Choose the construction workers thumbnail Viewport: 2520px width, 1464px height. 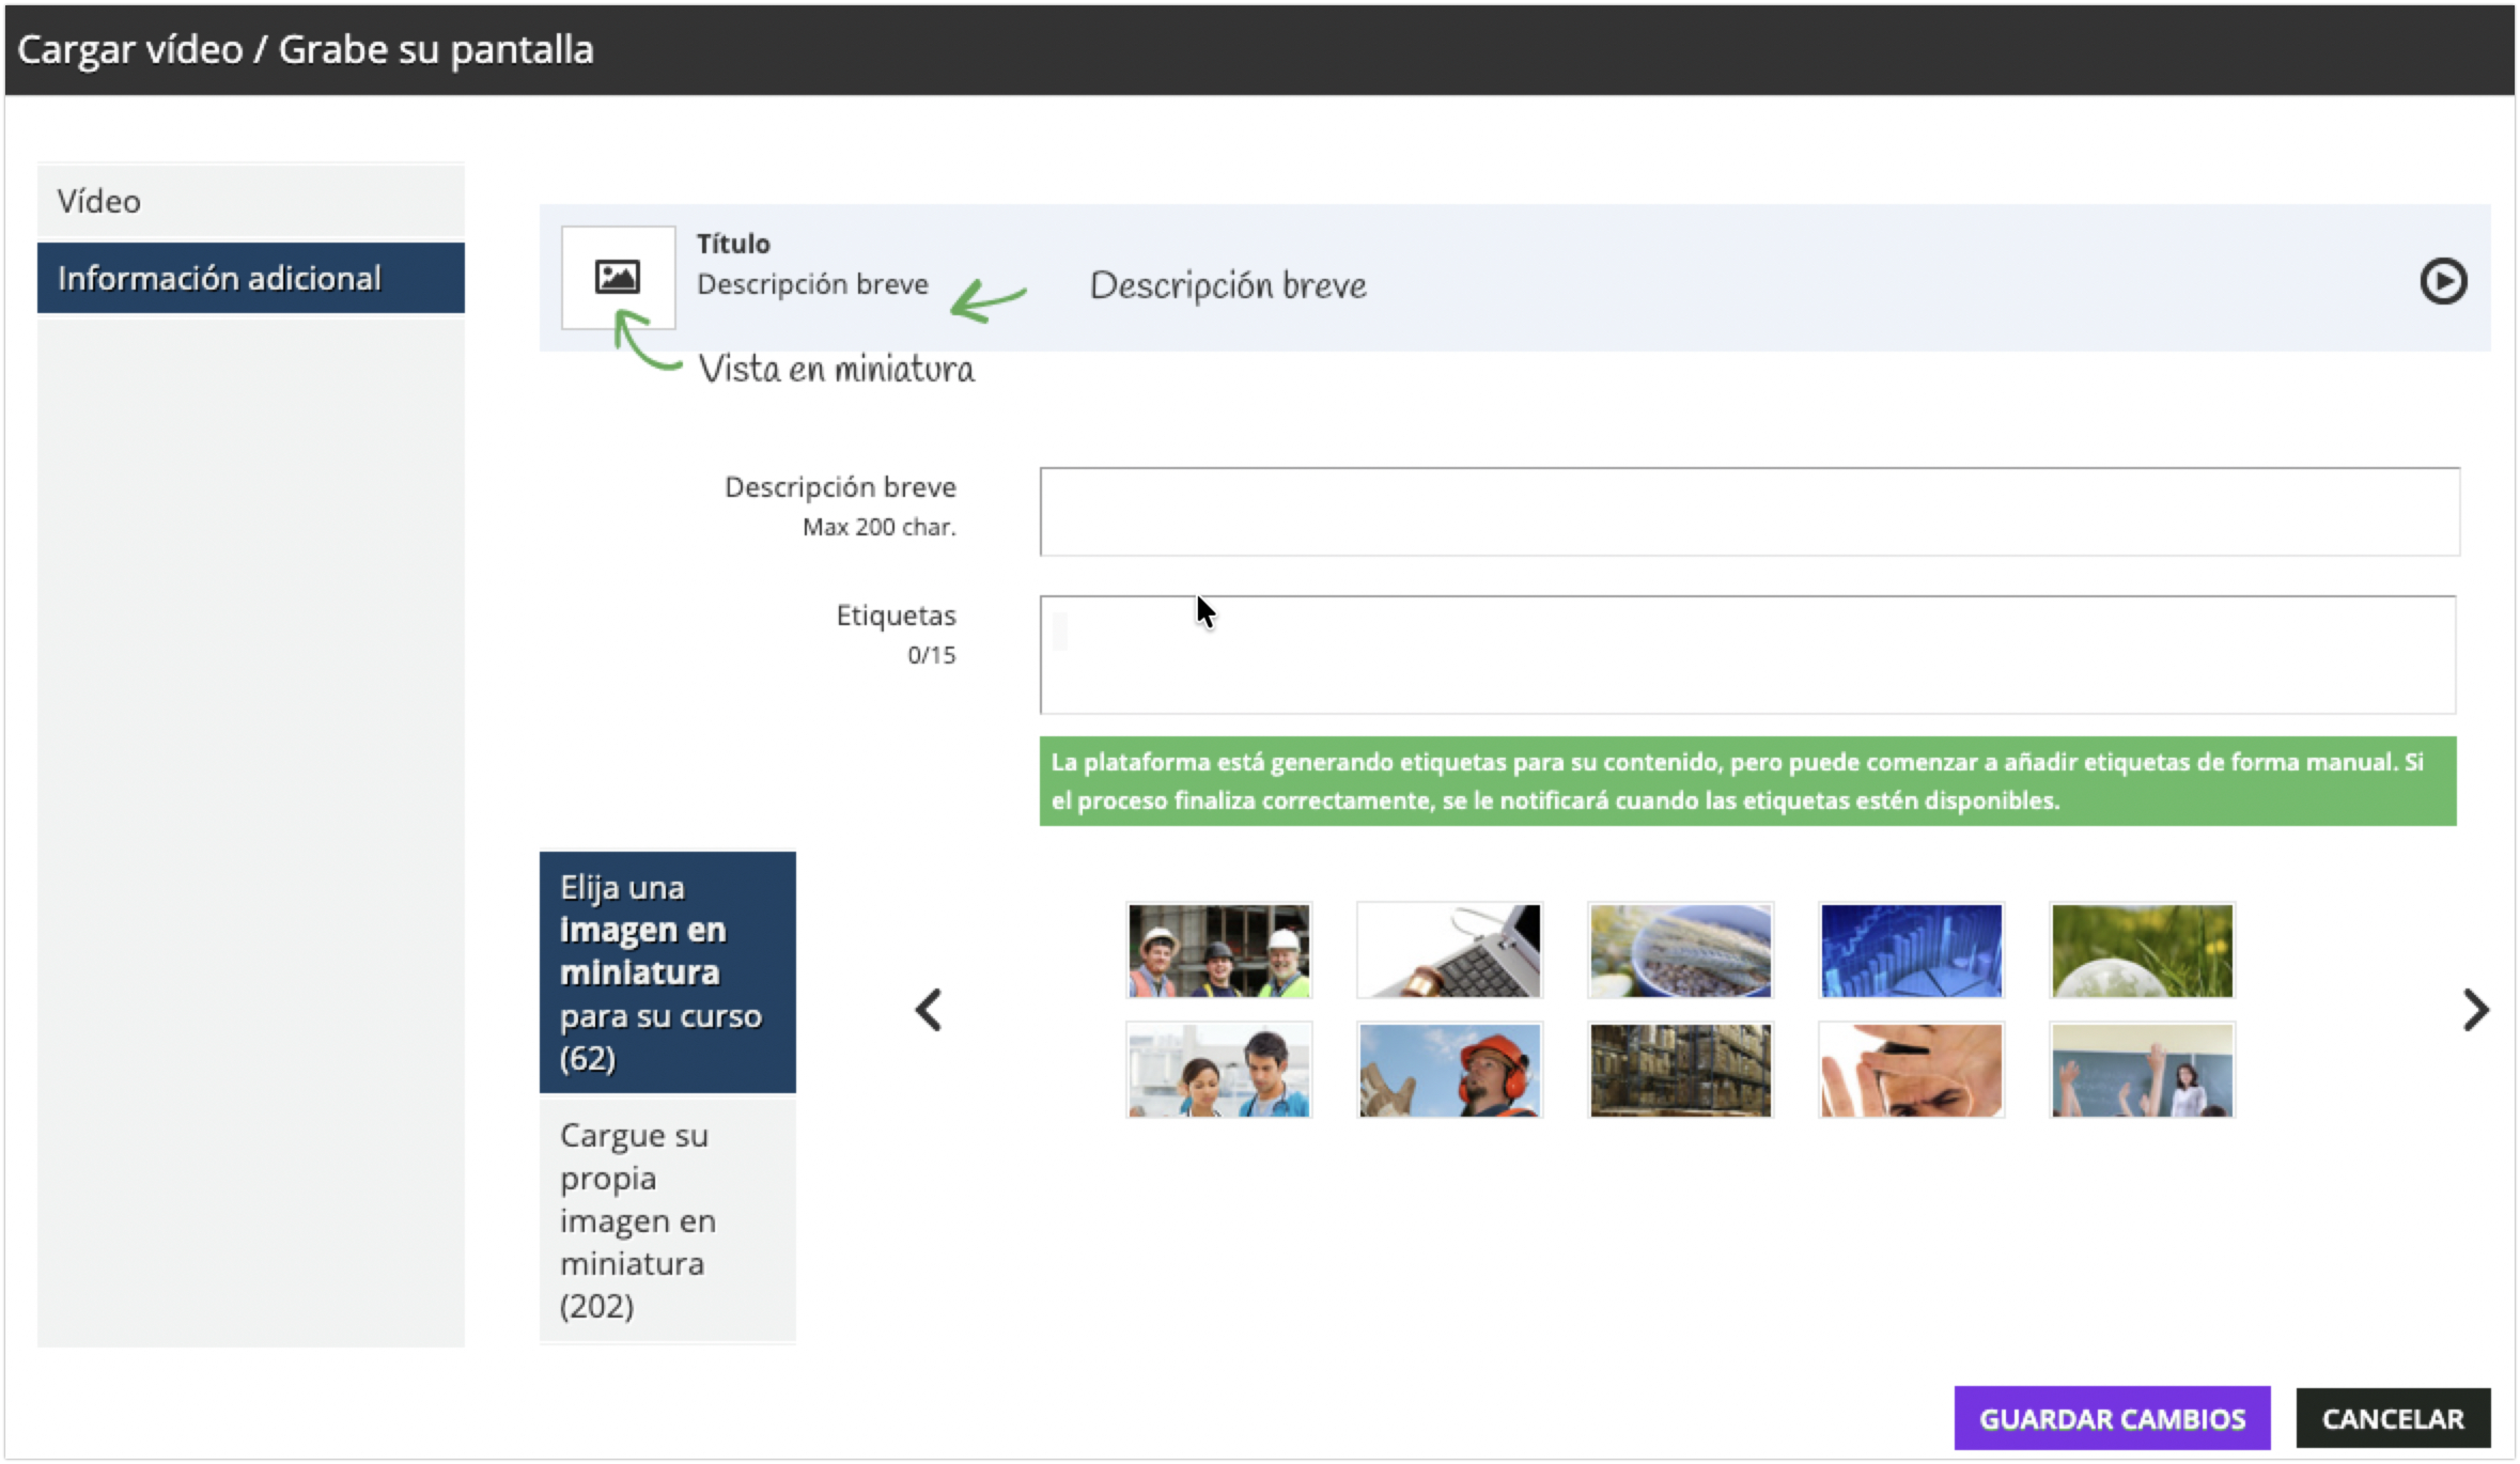click(x=1218, y=951)
